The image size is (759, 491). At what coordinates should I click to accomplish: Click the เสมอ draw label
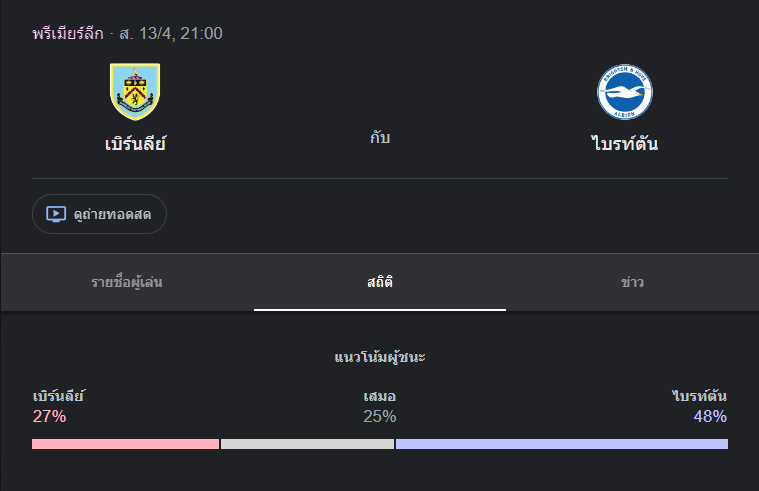[x=380, y=397]
